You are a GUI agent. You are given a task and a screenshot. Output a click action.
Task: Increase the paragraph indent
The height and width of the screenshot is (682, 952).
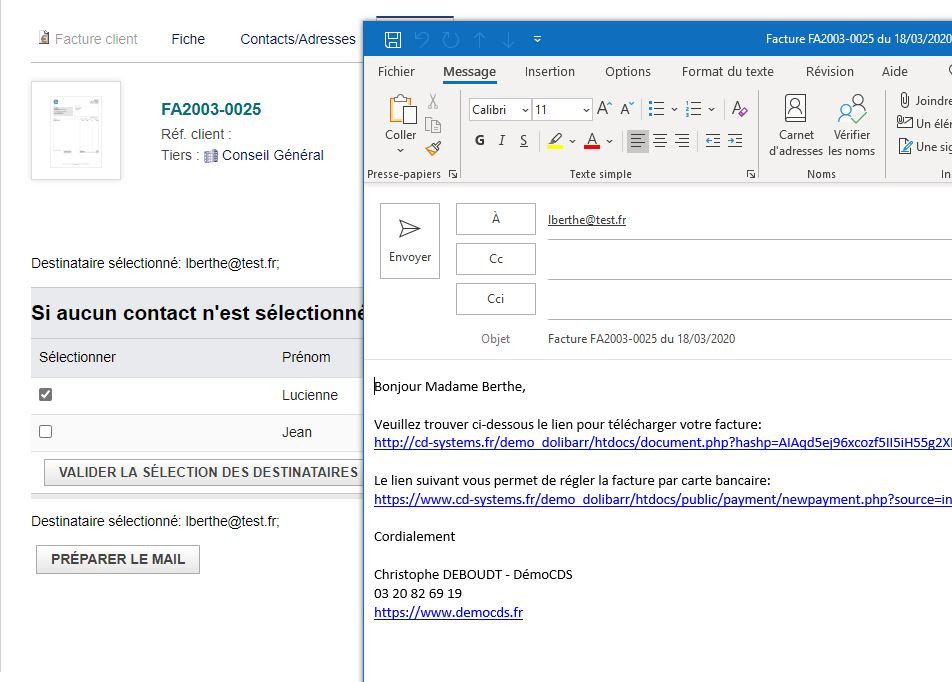(x=735, y=141)
